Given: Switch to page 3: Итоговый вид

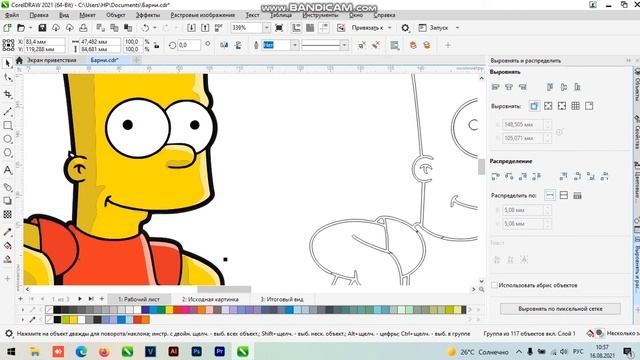Looking at the screenshot, I should point(282,299).
